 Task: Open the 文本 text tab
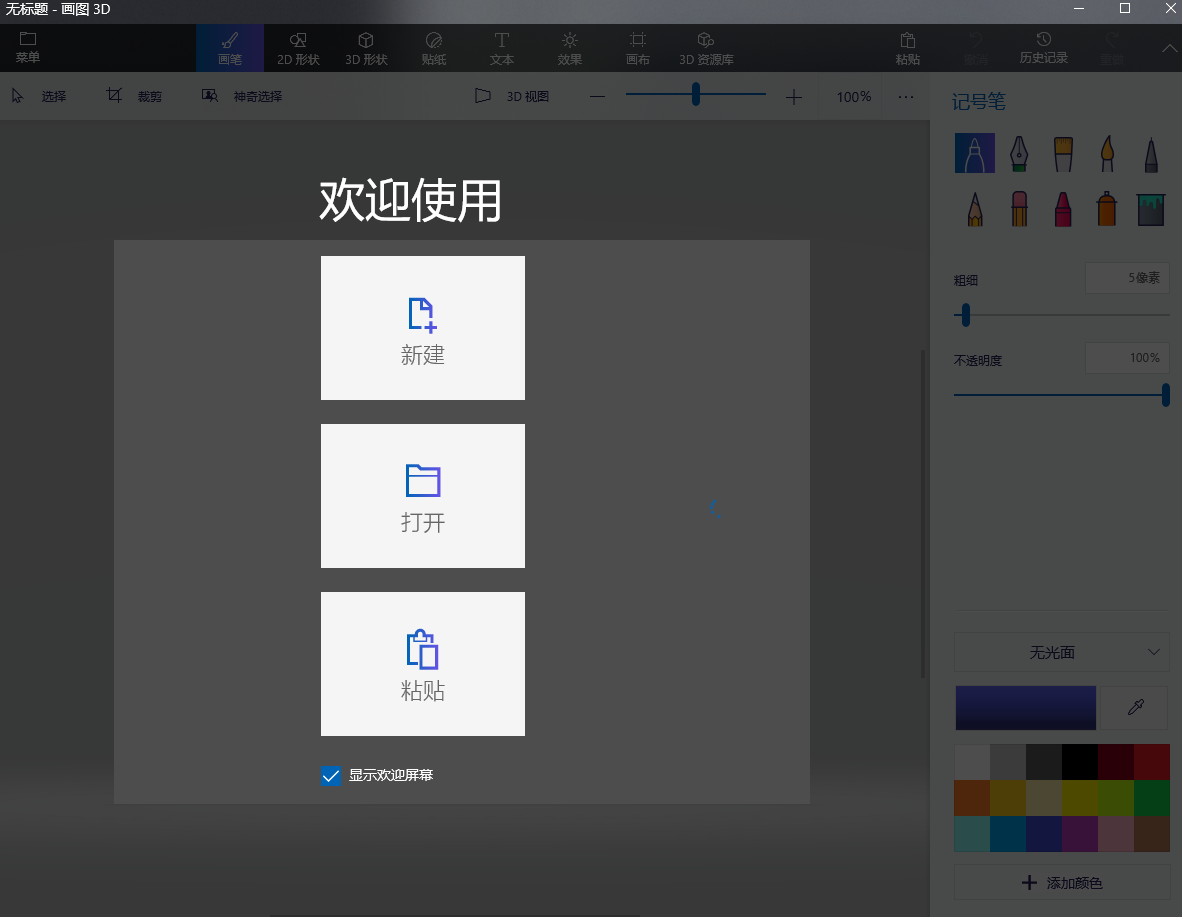coord(502,48)
